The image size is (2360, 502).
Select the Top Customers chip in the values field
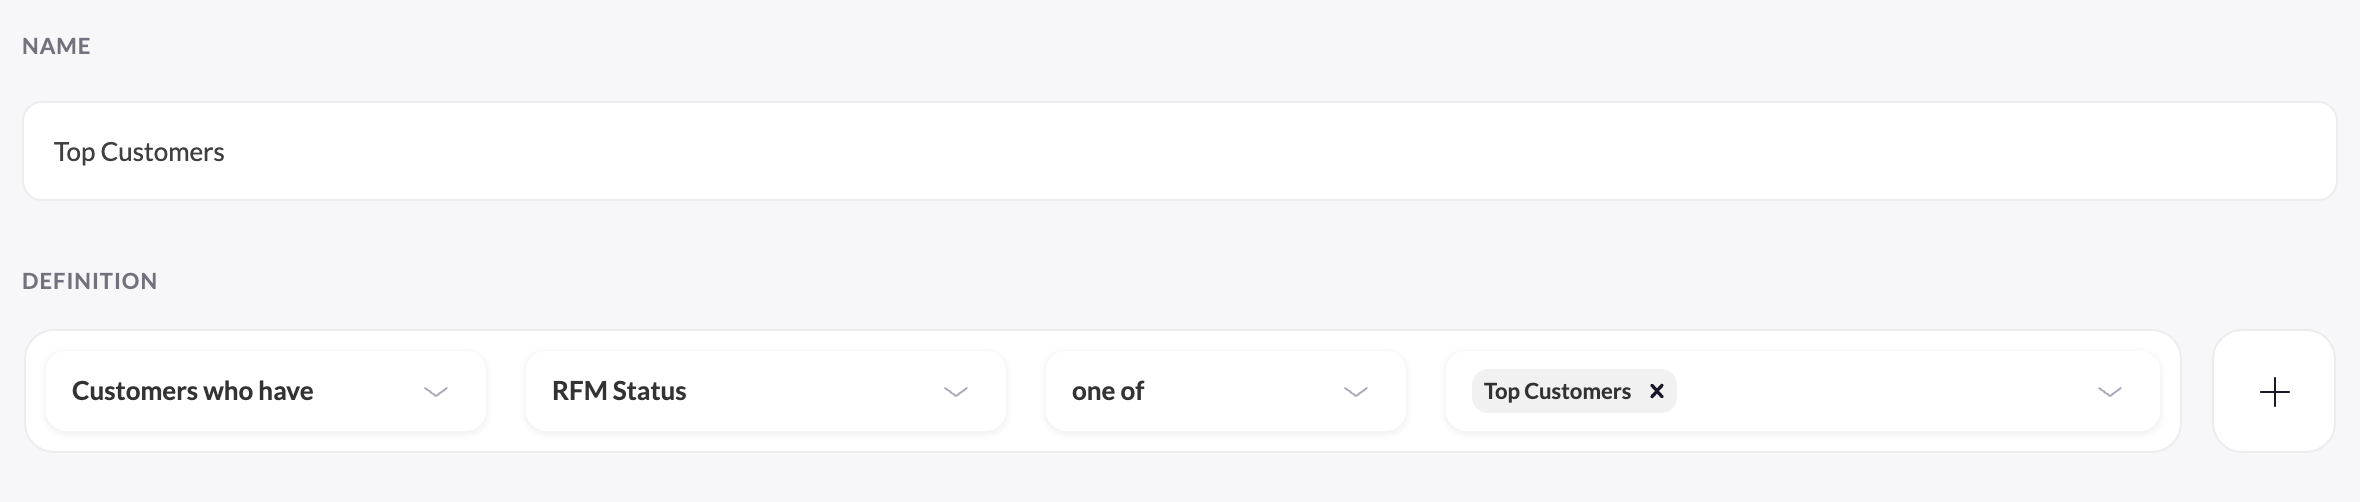tap(1556, 391)
